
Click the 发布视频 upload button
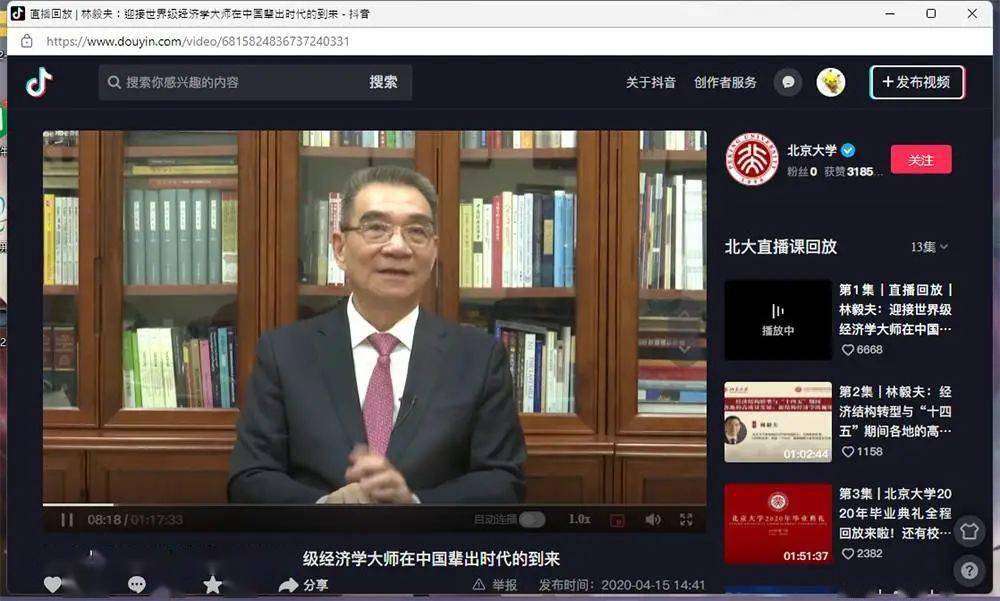916,83
